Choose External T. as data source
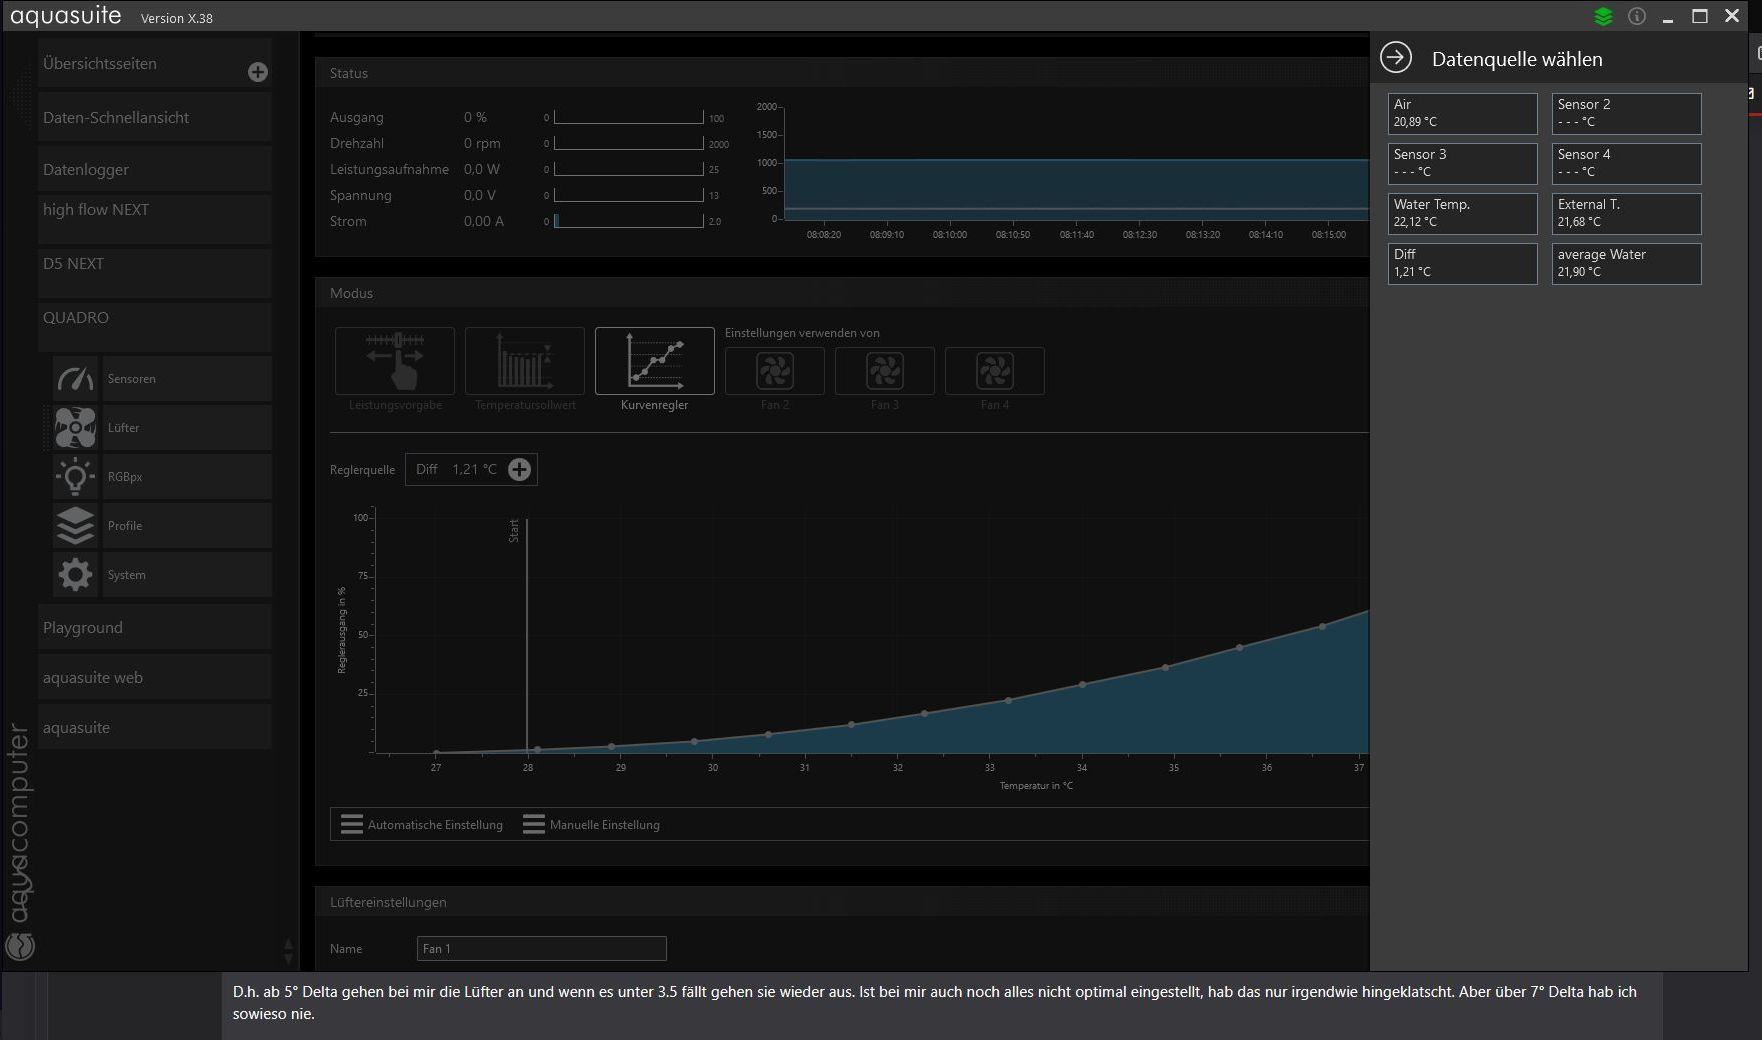The width and height of the screenshot is (1762, 1040). click(x=1626, y=214)
